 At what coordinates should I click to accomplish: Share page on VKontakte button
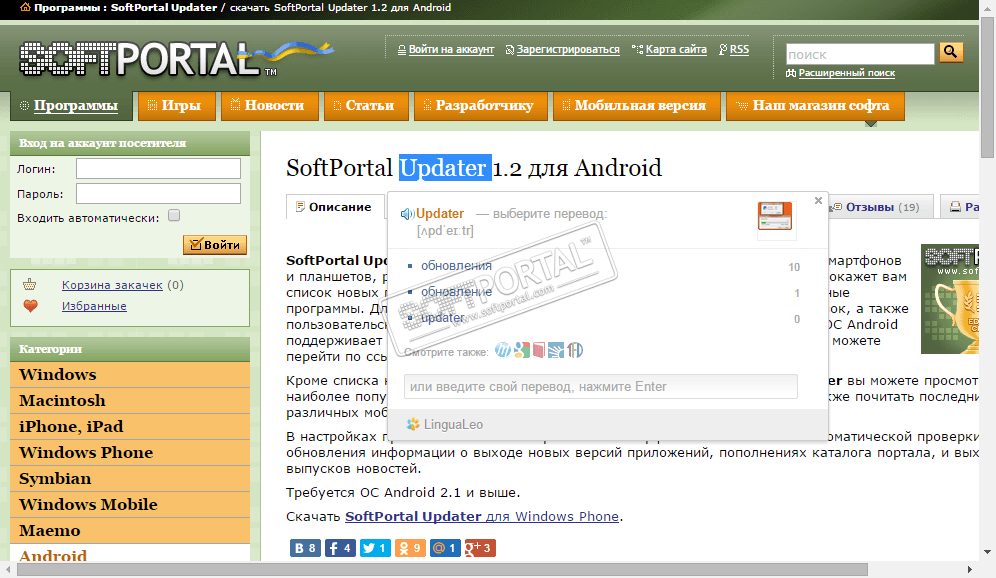point(306,548)
